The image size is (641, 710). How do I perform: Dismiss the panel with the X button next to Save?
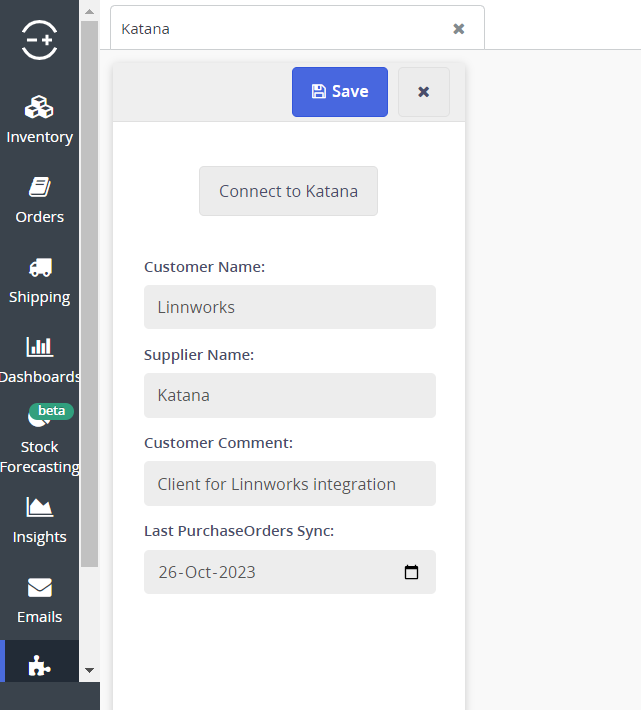[423, 92]
